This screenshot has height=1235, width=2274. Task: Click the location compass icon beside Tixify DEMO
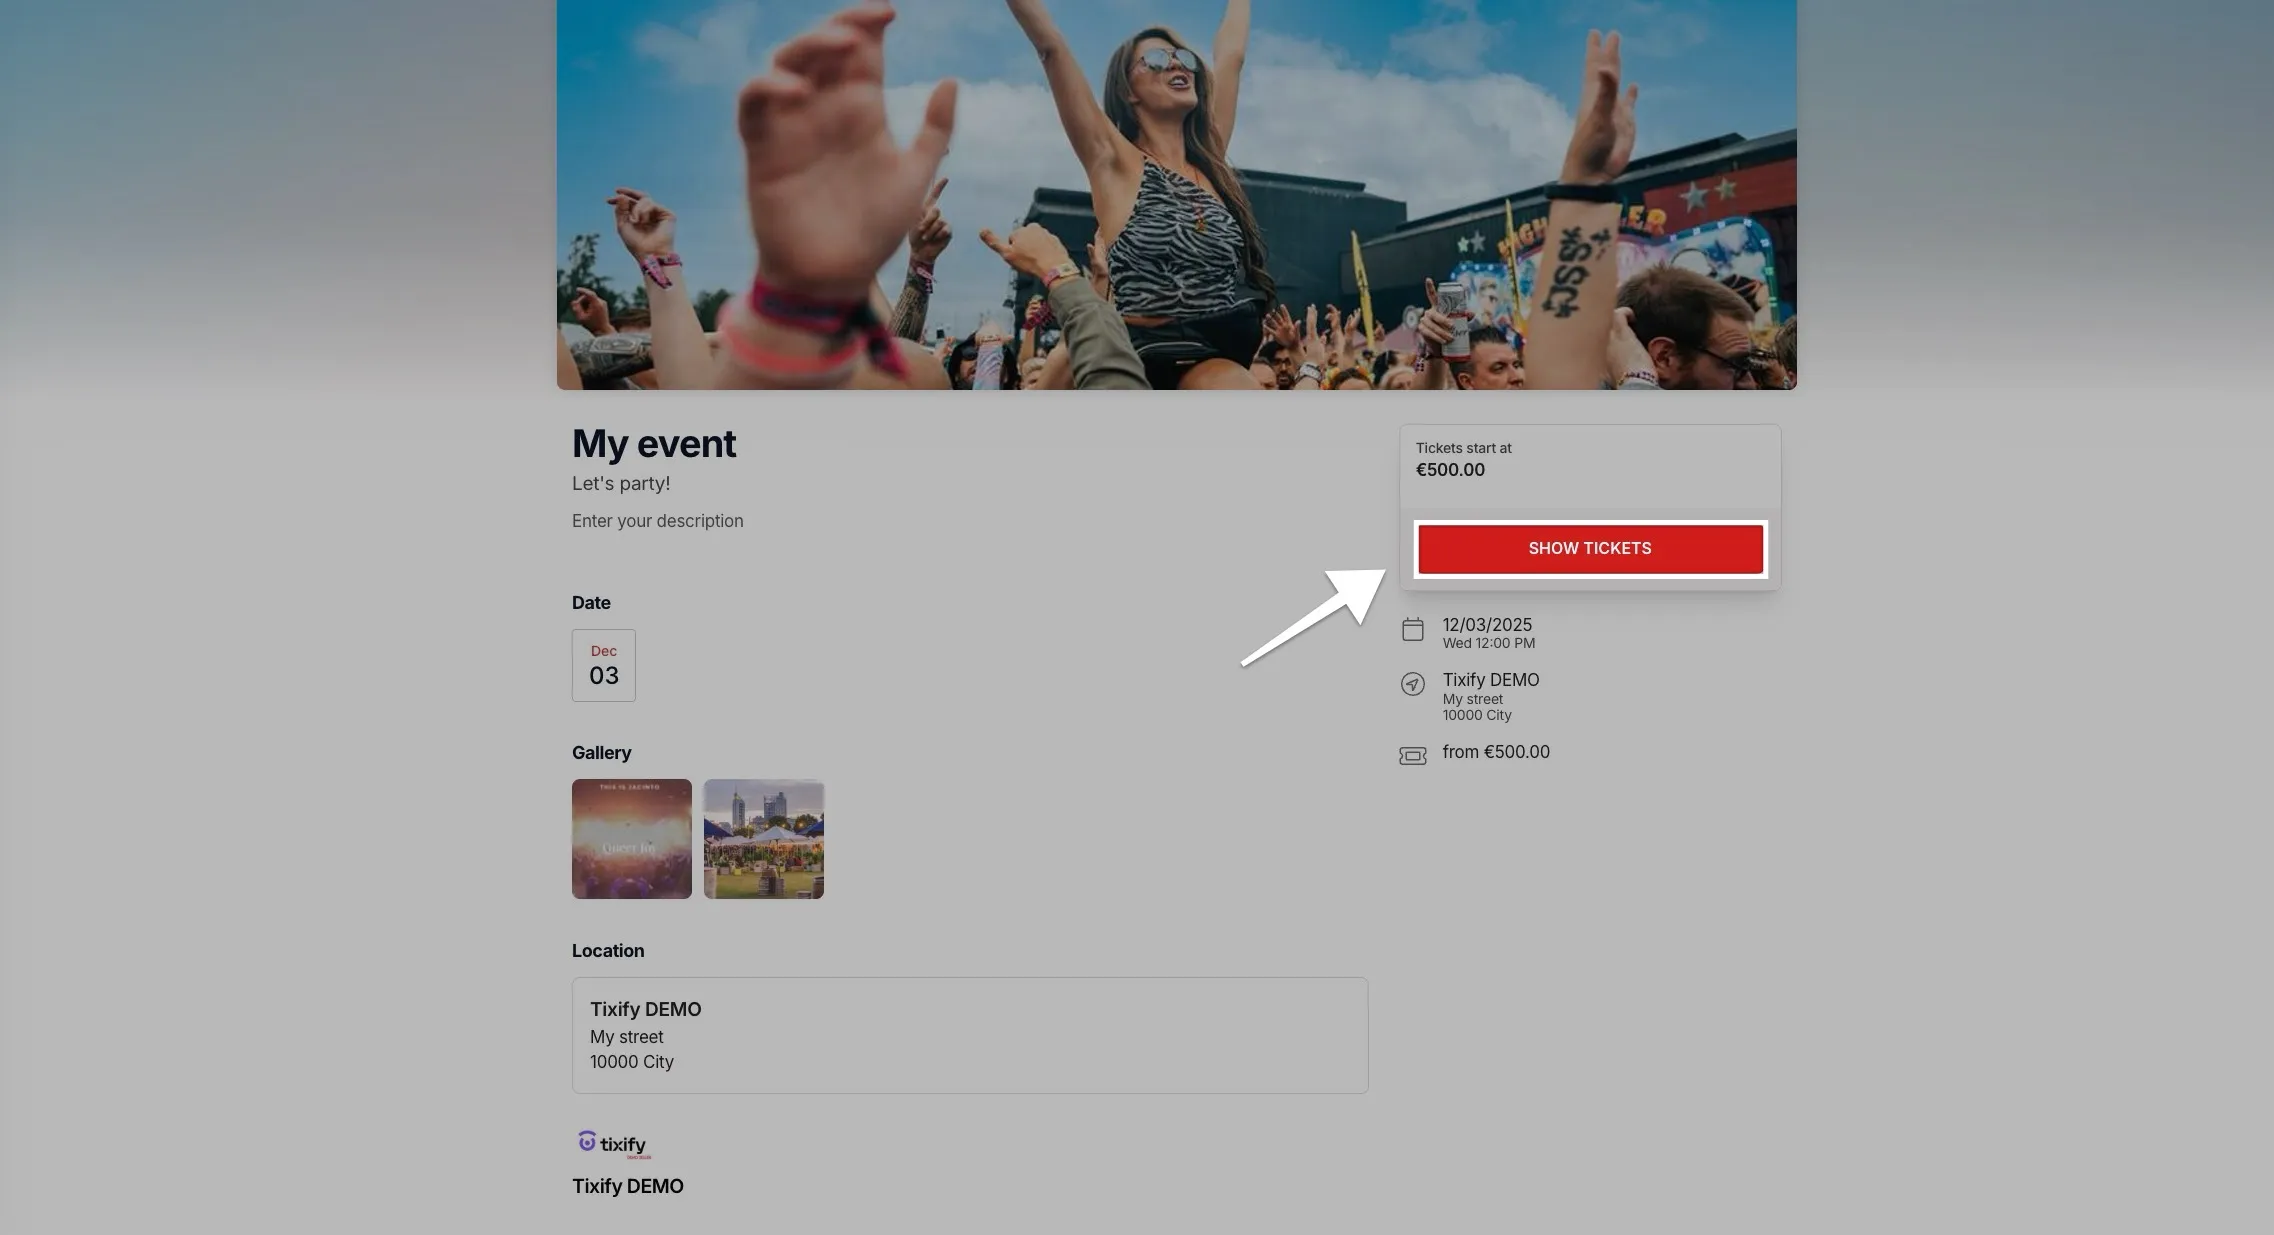coord(1413,684)
